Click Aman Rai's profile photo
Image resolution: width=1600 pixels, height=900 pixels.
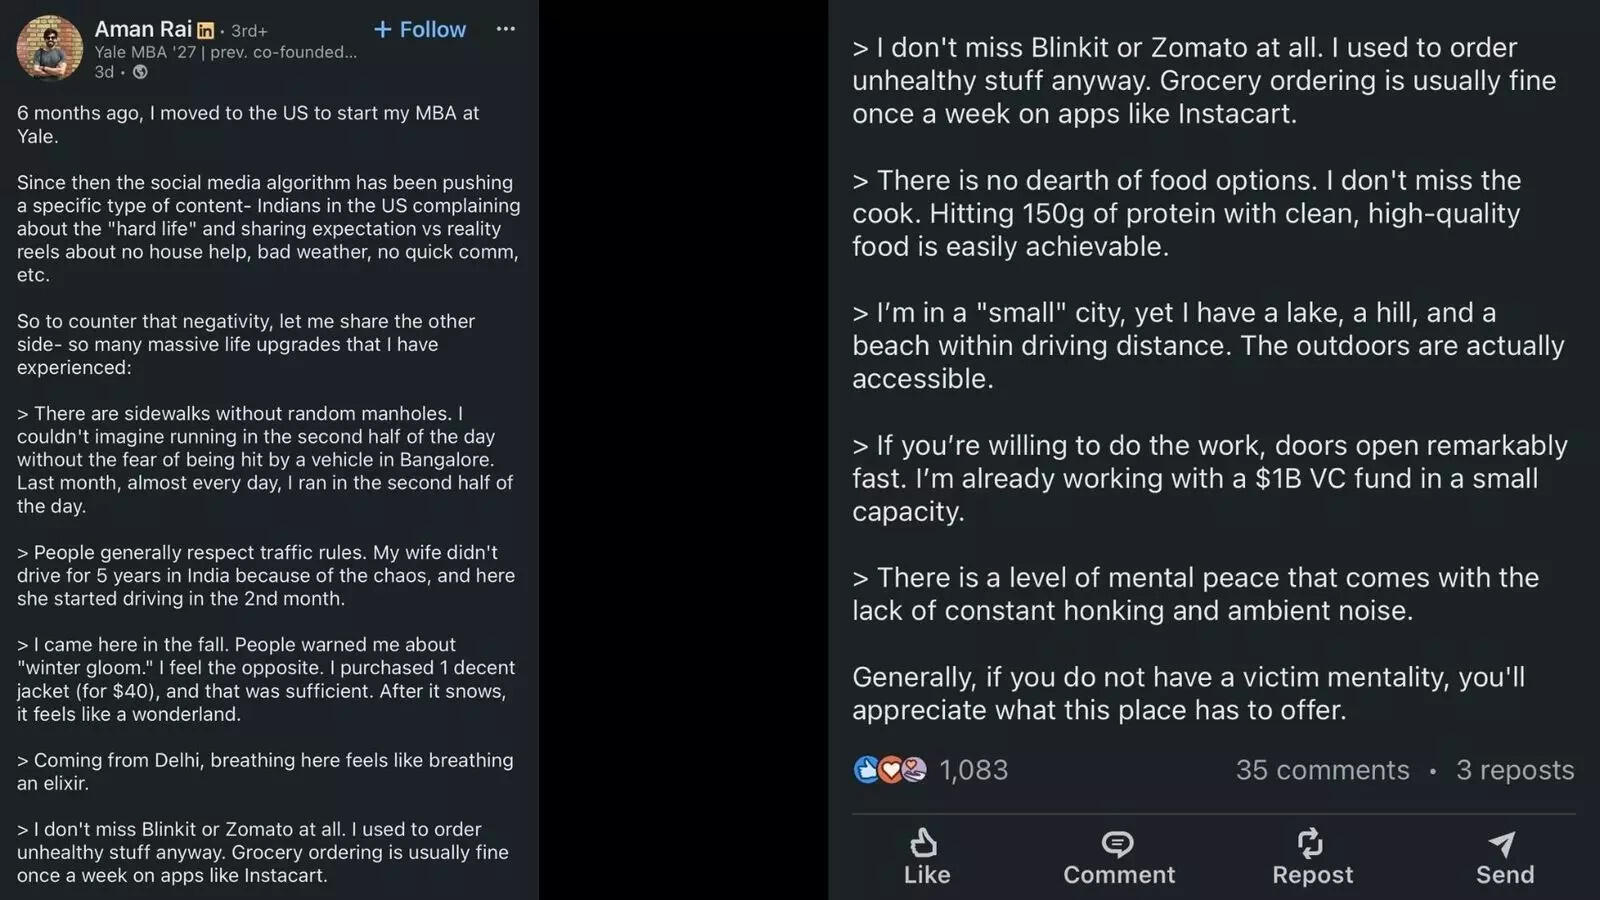(50, 48)
